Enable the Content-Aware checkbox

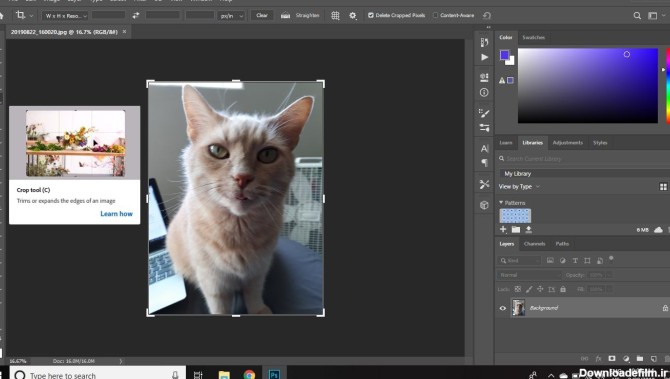[x=435, y=15]
